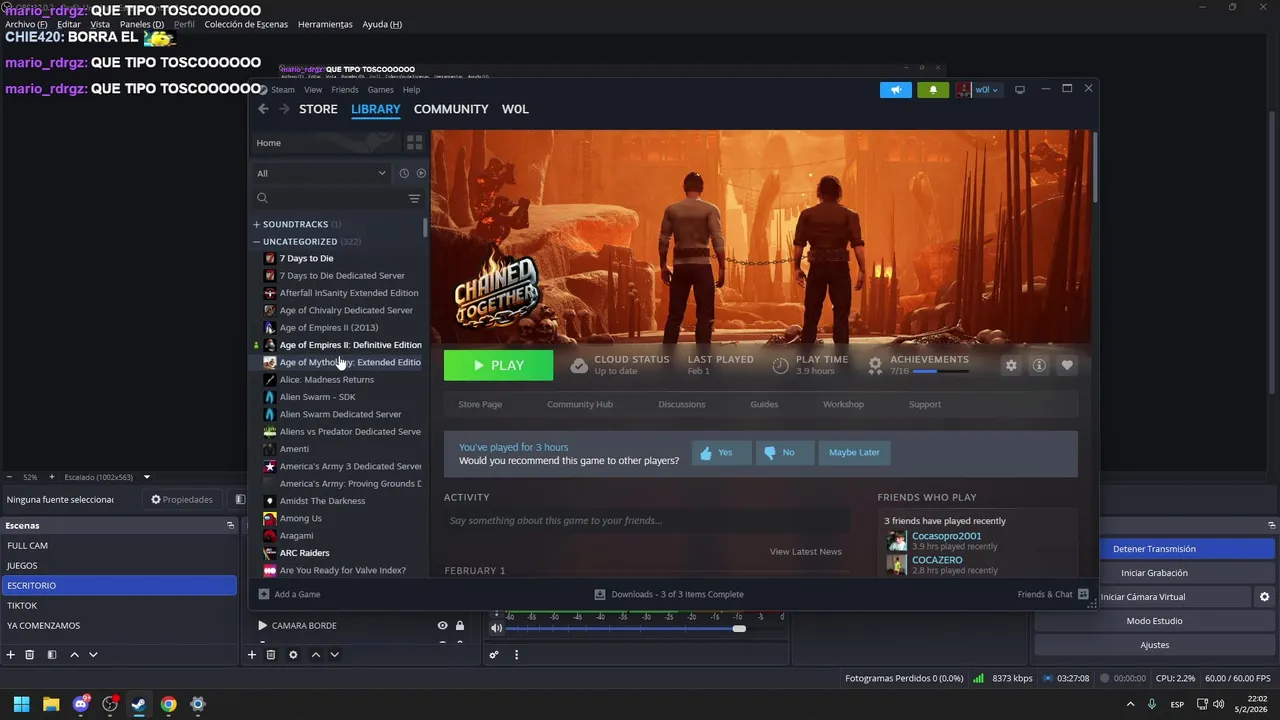Mute the OBS audio mixer speaker
1280x720 pixels.
click(496, 628)
